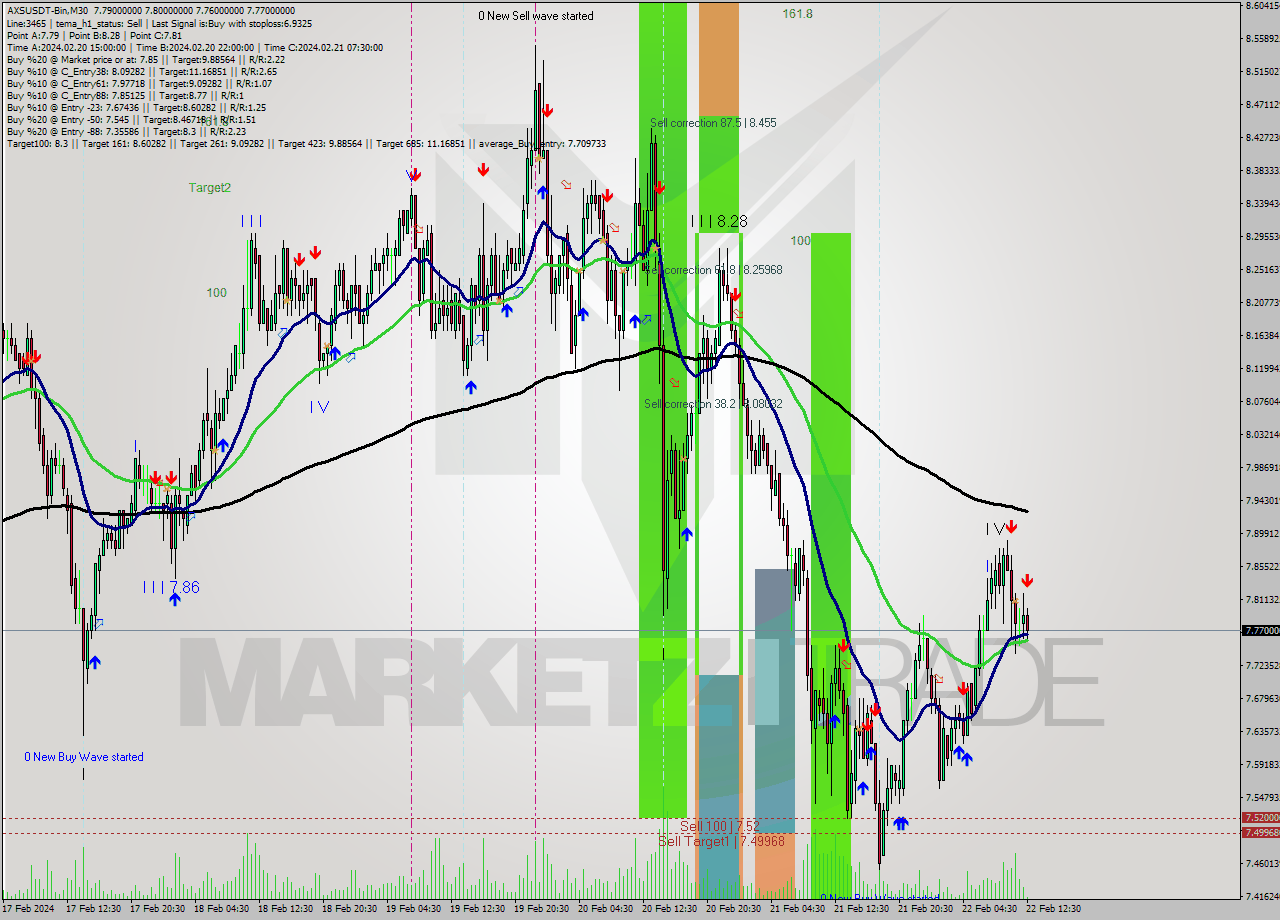Click the '21 Feb 04:30' time axis label
Image resolution: width=1280 pixels, height=920 pixels.
[797, 908]
